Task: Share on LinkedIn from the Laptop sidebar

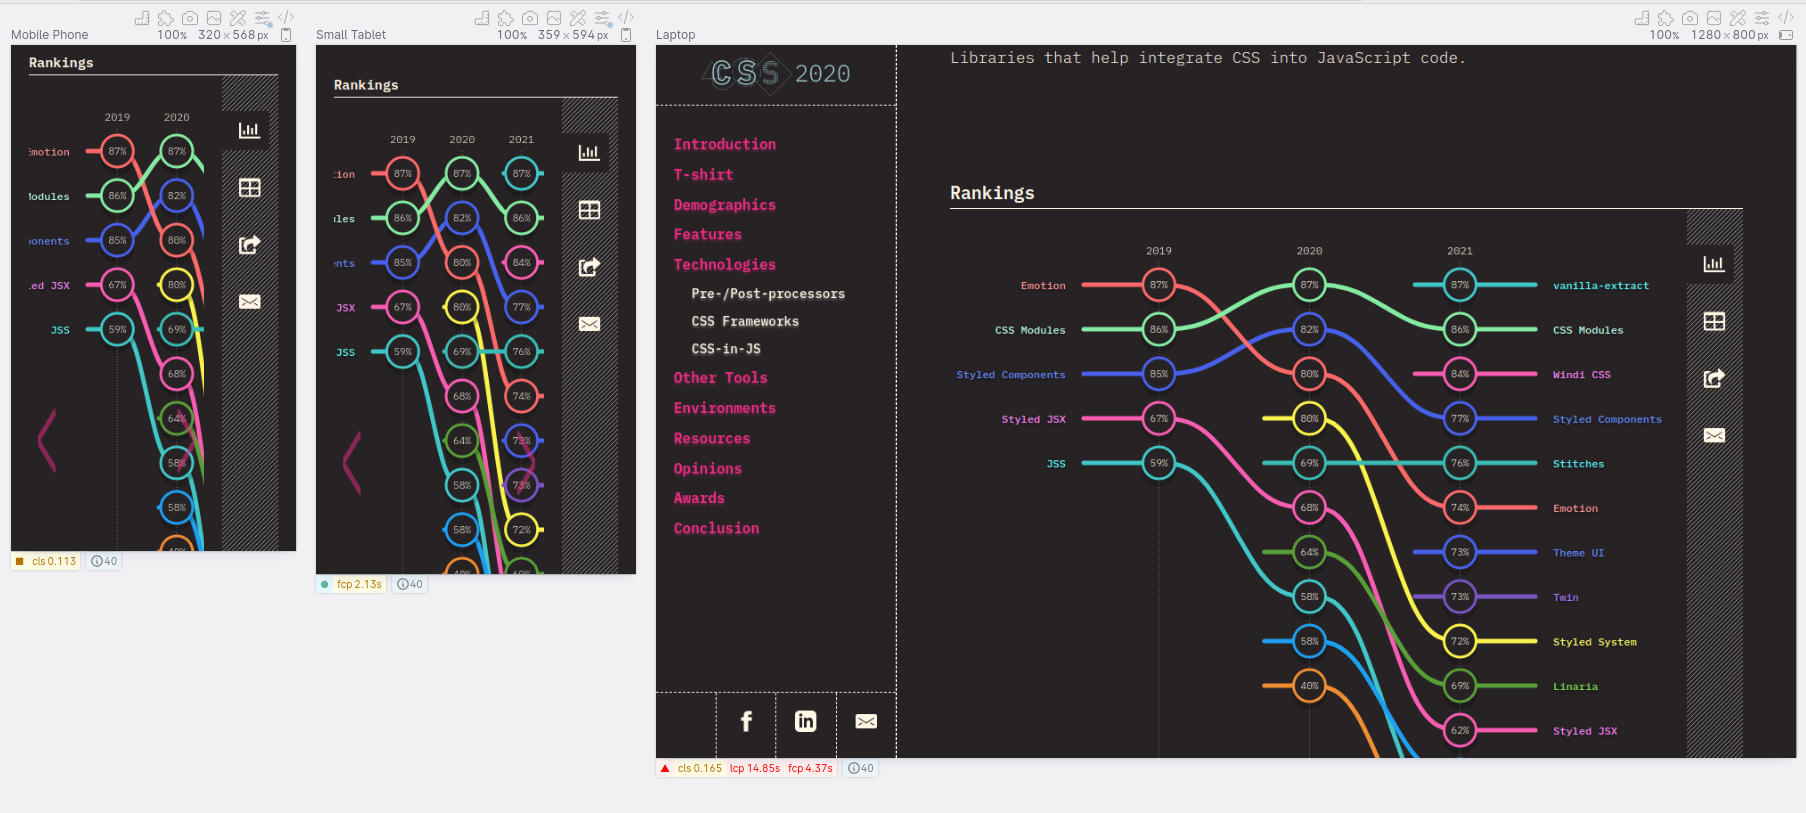Action: tap(806, 721)
